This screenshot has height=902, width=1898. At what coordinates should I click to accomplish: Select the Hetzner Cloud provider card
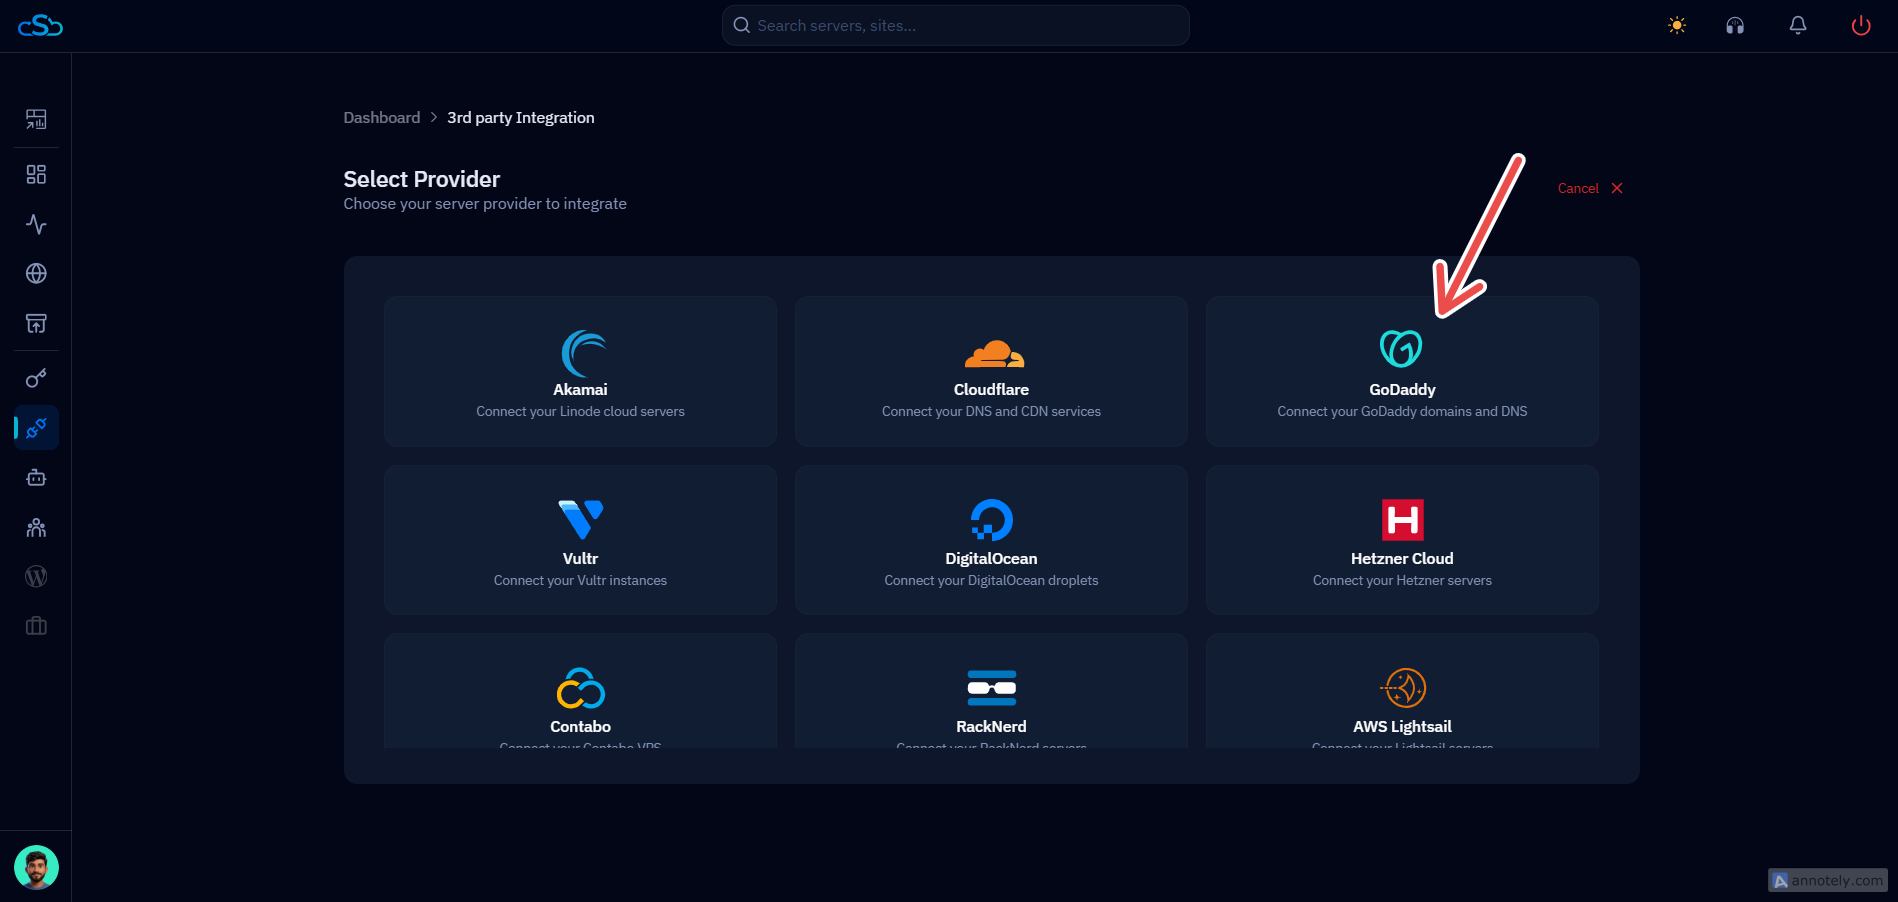[x=1402, y=540]
